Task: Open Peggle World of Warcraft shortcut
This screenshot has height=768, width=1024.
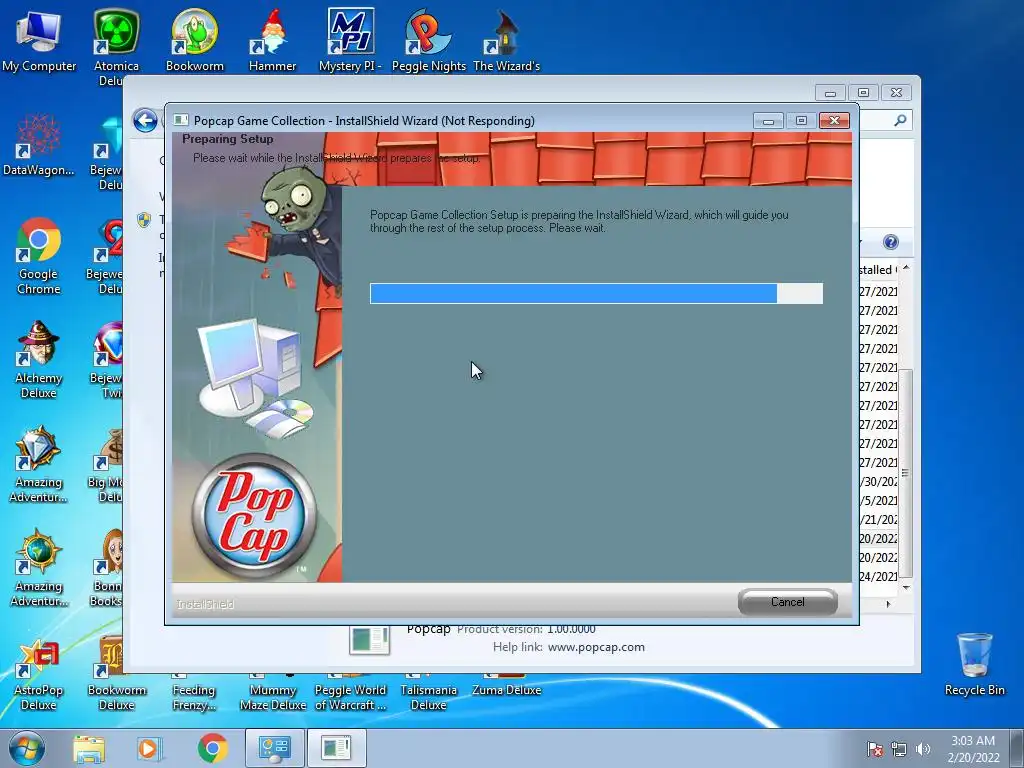Action: tap(351, 694)
